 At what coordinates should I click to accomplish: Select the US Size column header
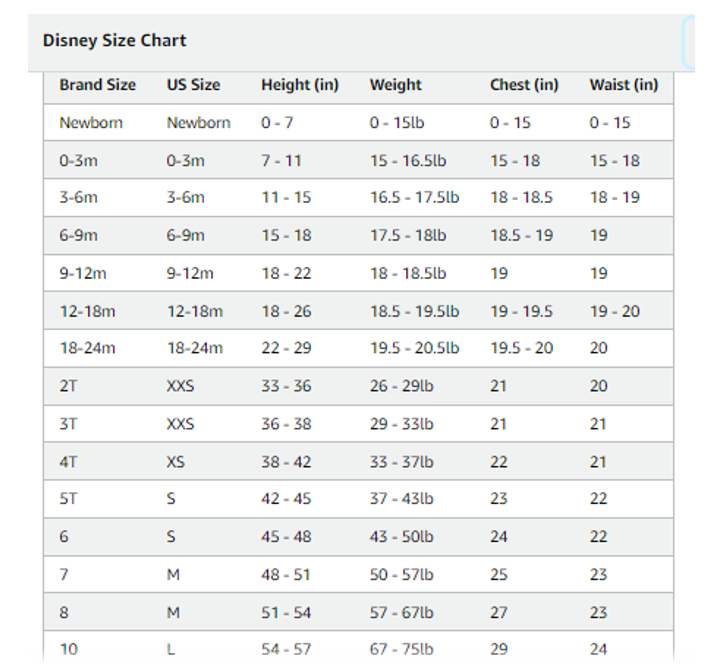[x=193, y=85]
